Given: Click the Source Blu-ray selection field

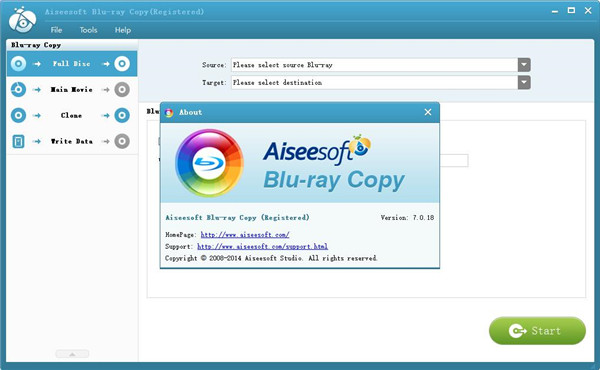Looking at the screenshot, I should click(x=374, y=65).
